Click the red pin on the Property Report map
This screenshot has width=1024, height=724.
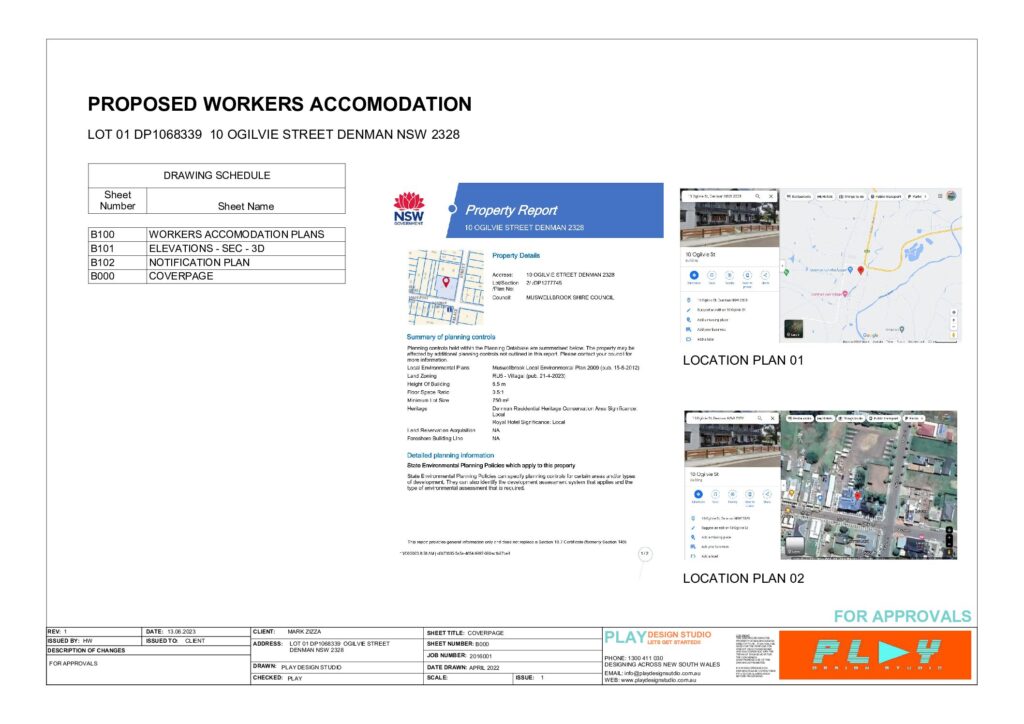tap(446, 282)
